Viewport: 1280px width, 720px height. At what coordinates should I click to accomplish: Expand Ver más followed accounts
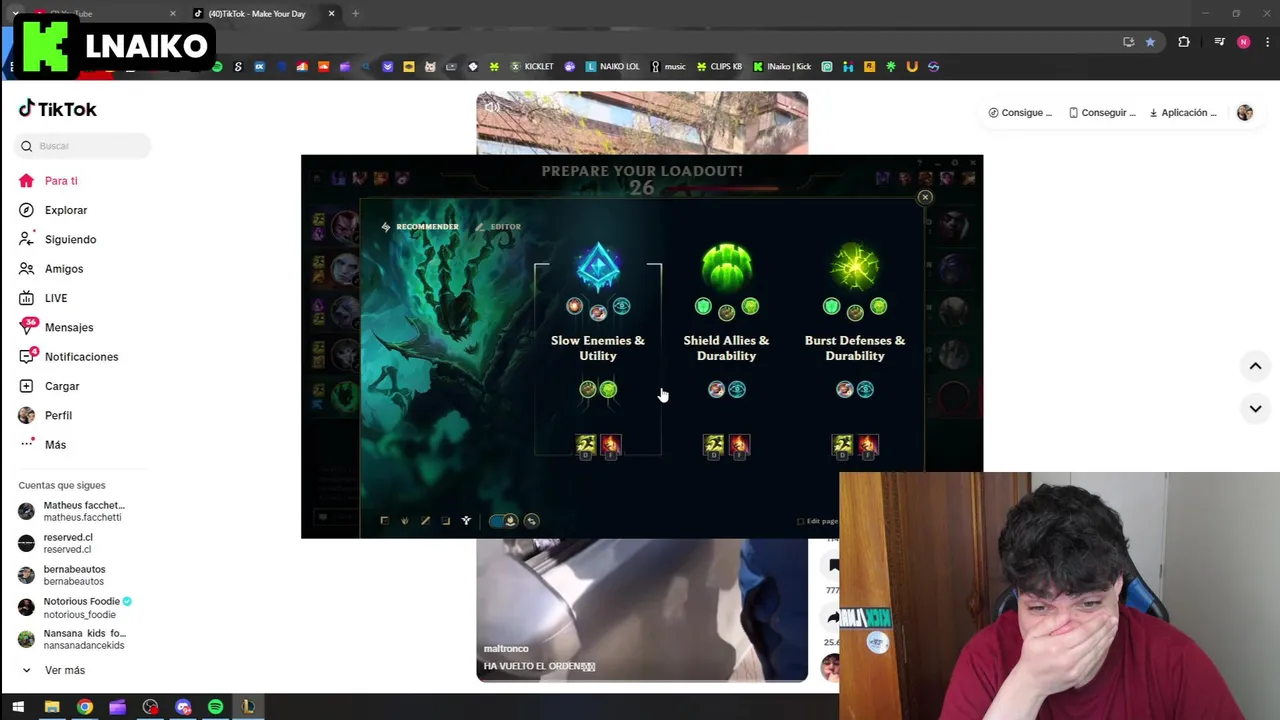coord(53,670)
